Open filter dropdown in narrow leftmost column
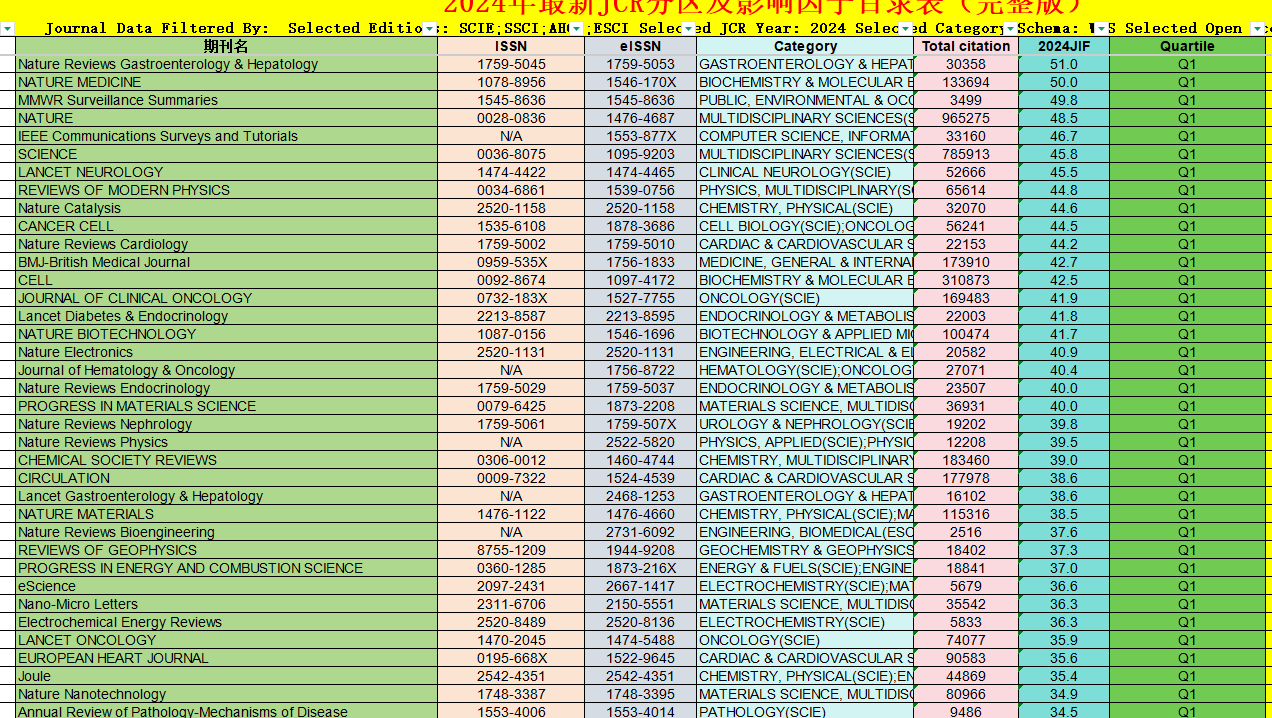The height and width of the screenshot is (718, 1272). coord(7,29)
